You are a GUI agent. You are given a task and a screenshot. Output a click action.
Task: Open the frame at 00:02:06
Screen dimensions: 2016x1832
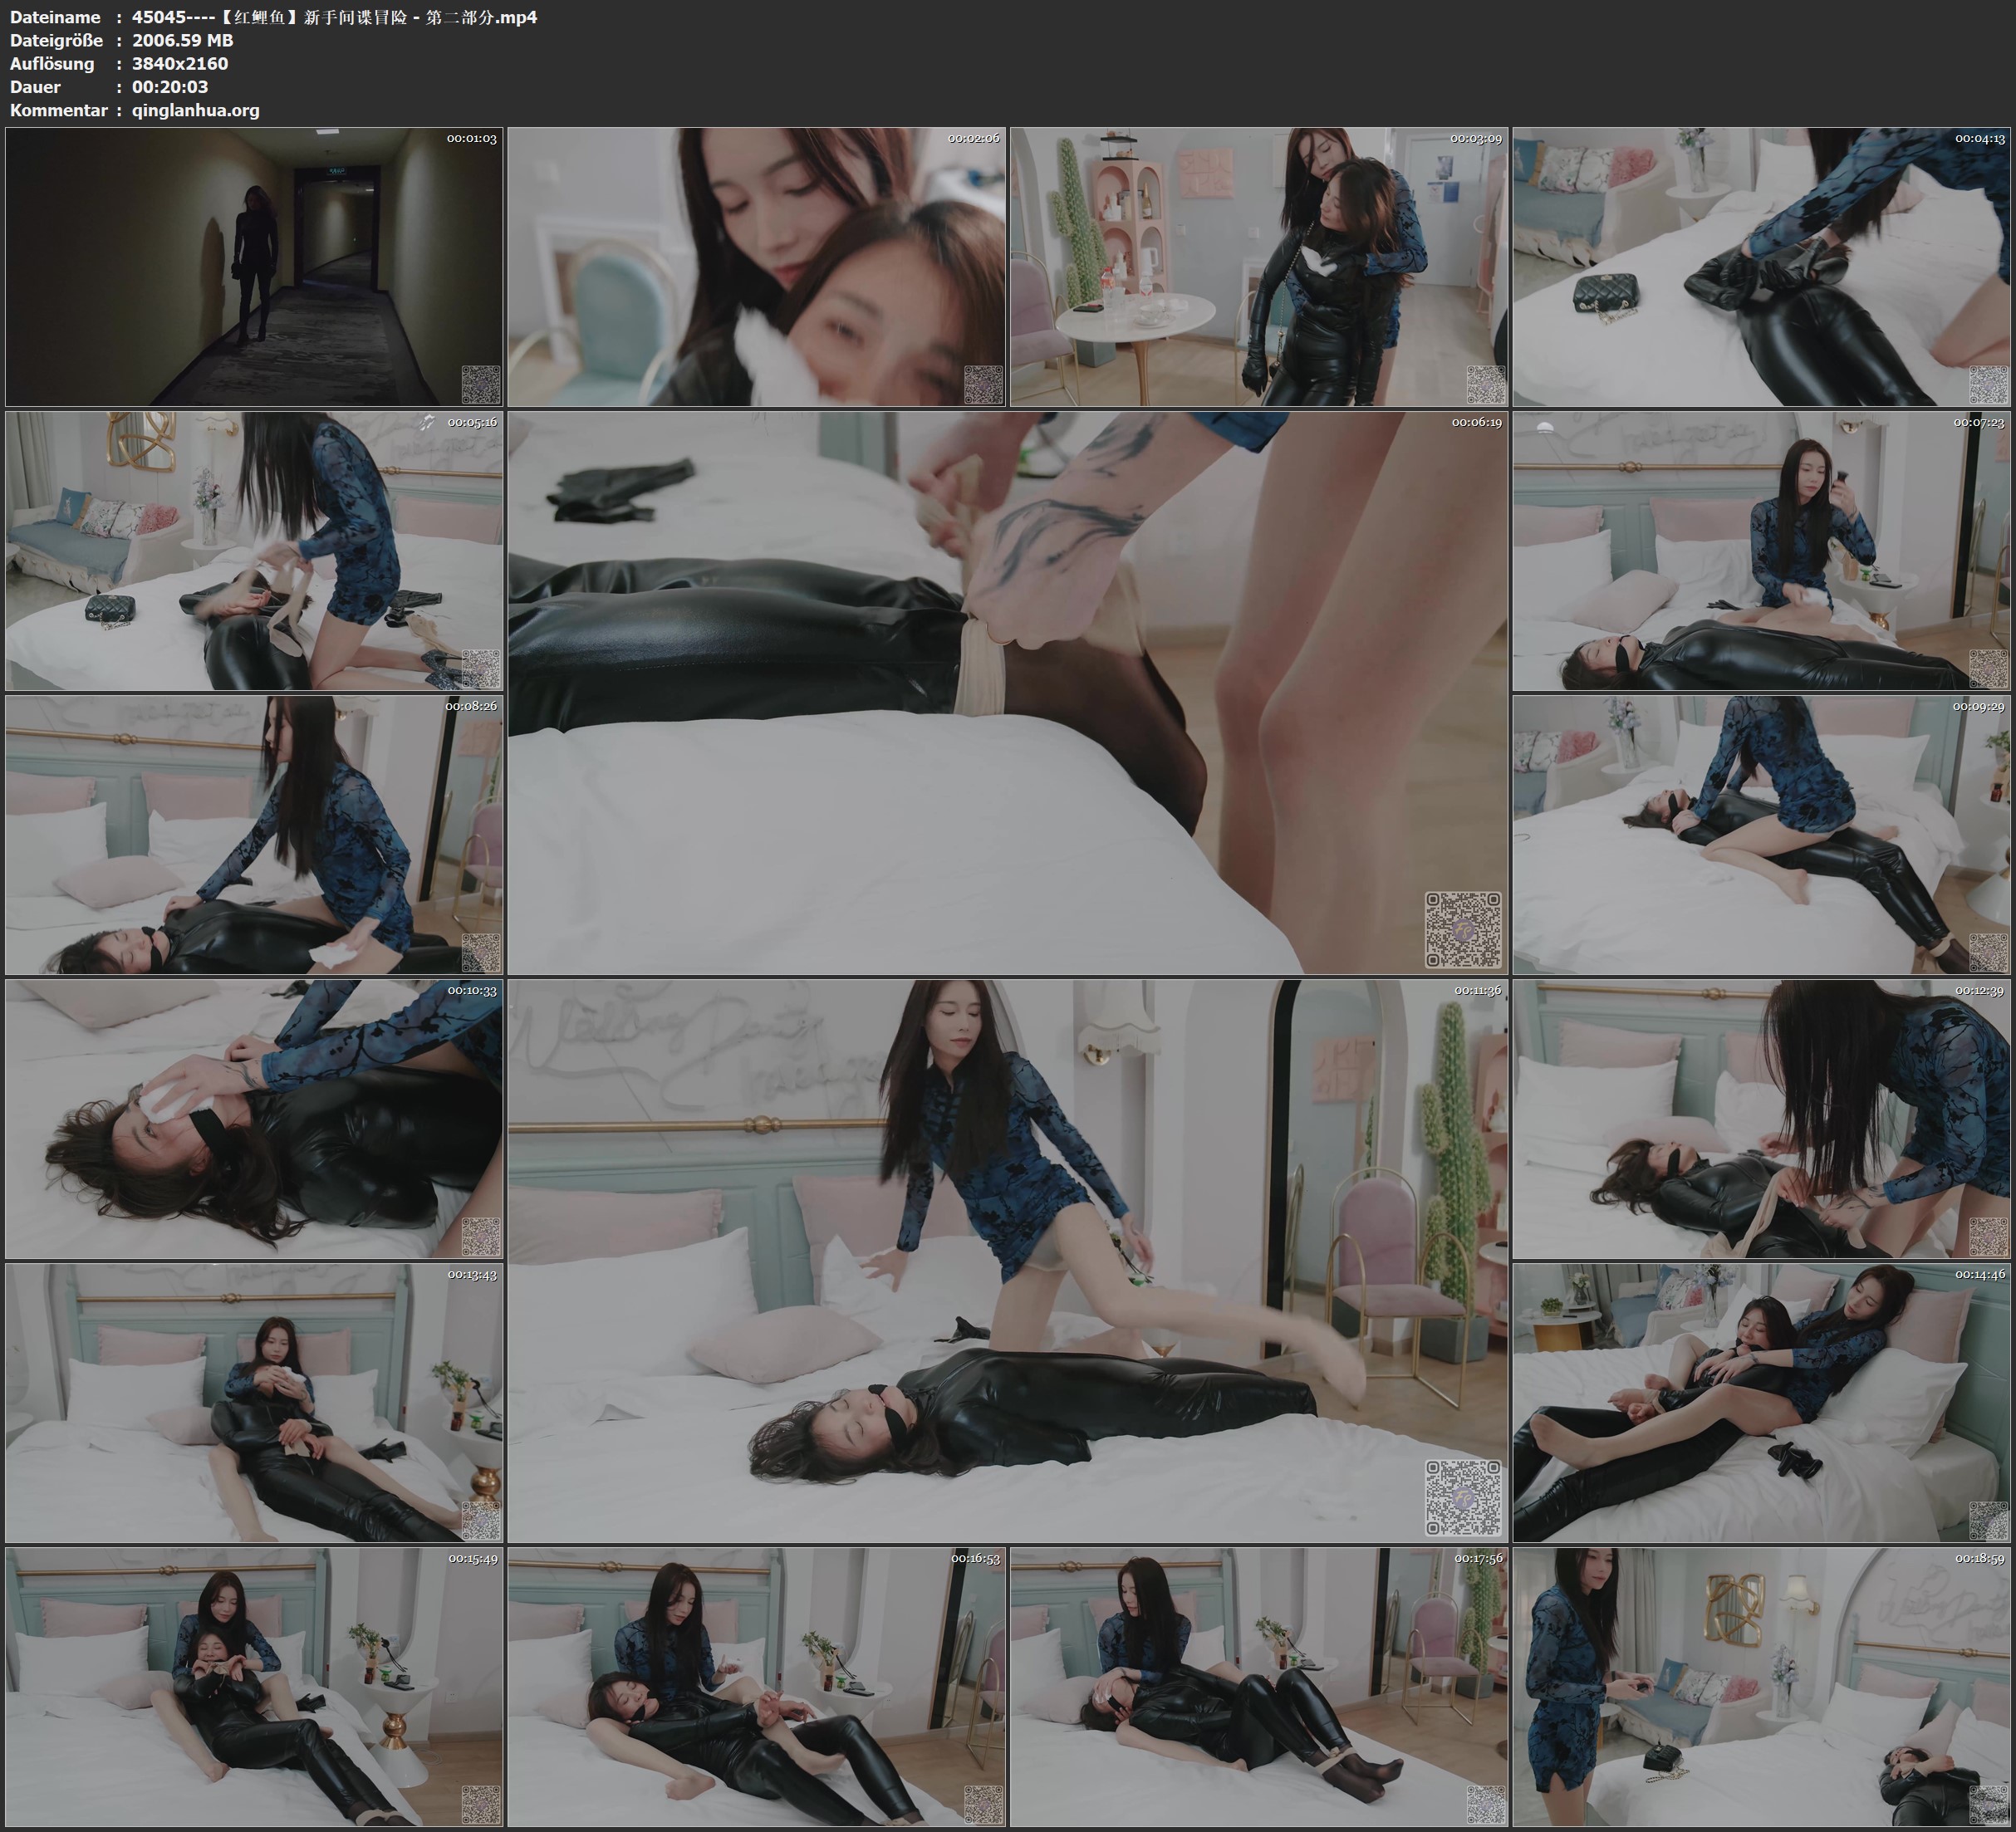pyautogui.click(x=756, y=266)
